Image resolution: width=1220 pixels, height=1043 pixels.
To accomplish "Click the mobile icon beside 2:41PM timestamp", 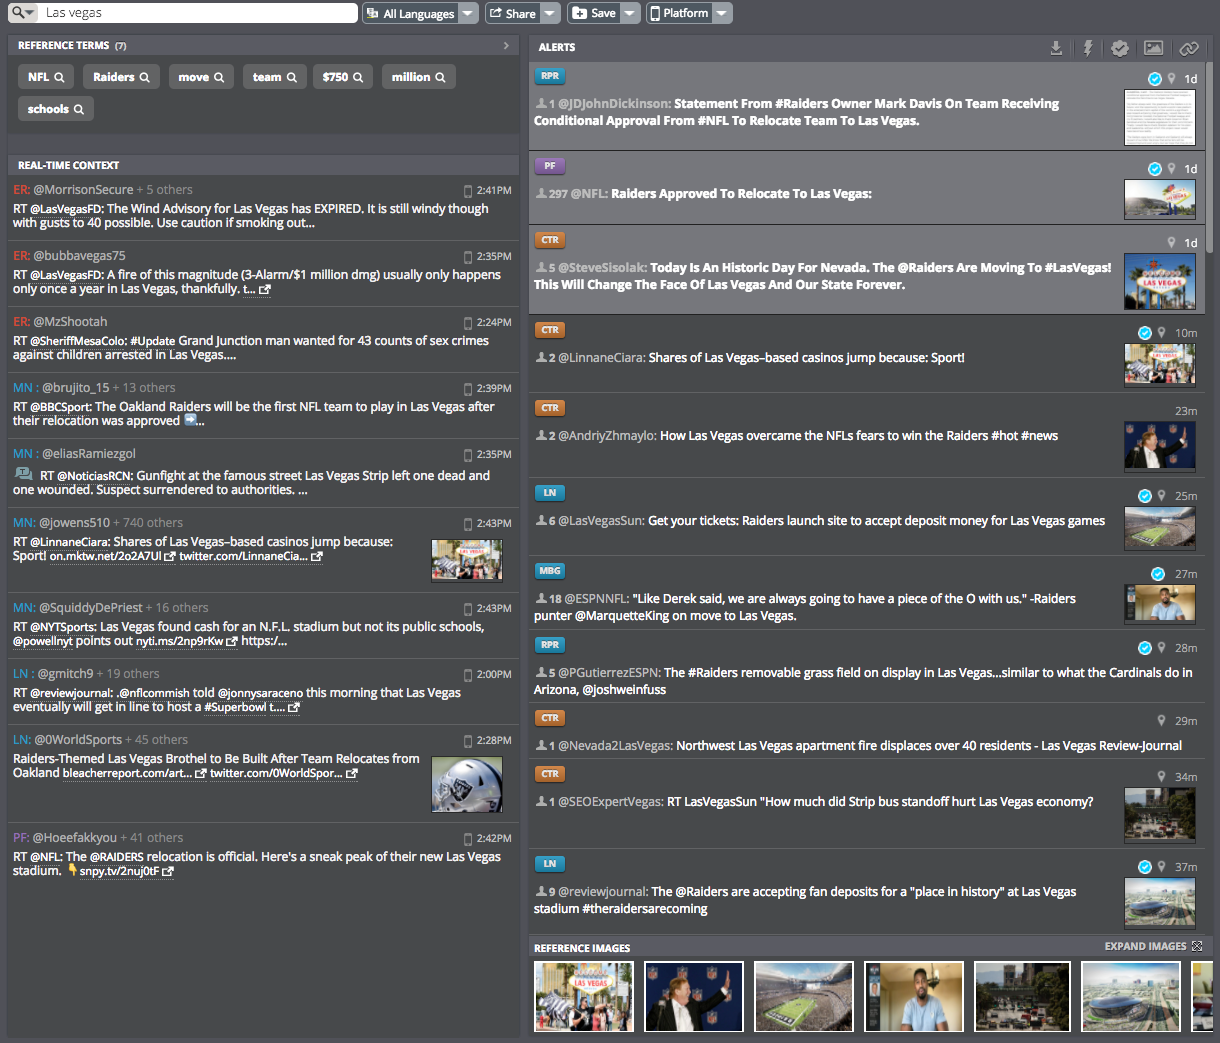I will 468,191.
